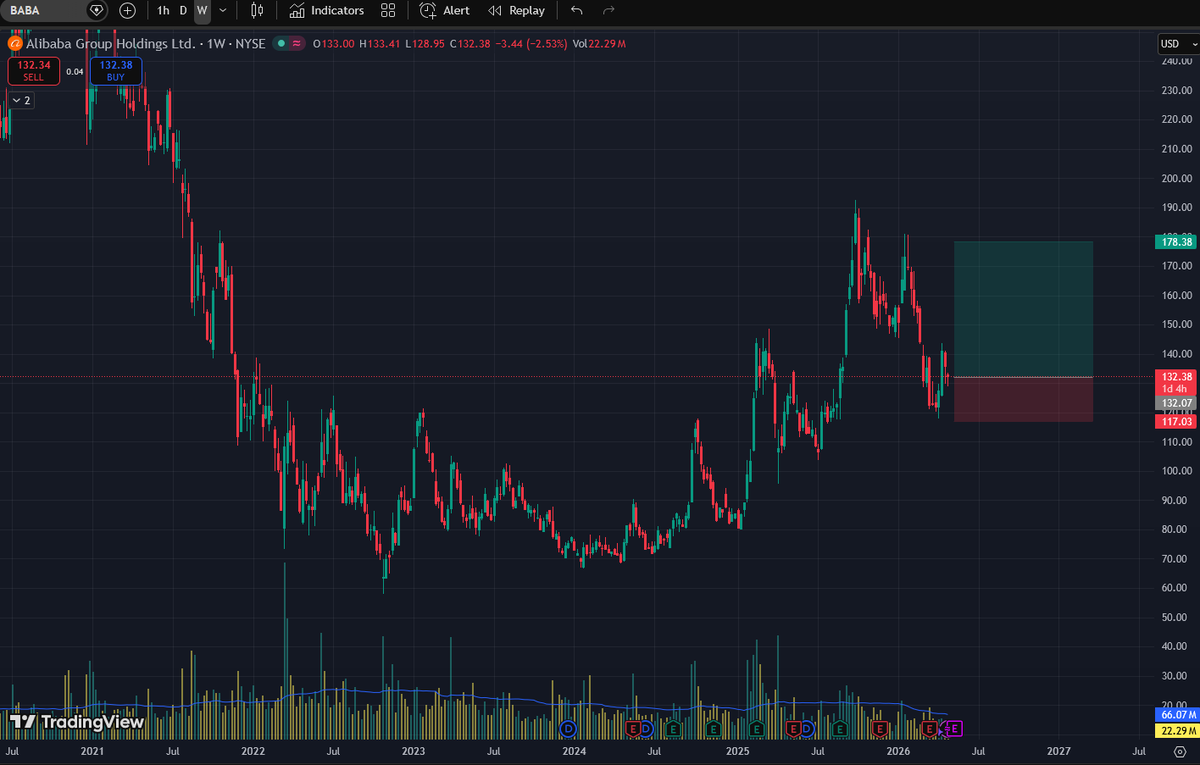Click the 178.38 target price label

coord(1176,242)
